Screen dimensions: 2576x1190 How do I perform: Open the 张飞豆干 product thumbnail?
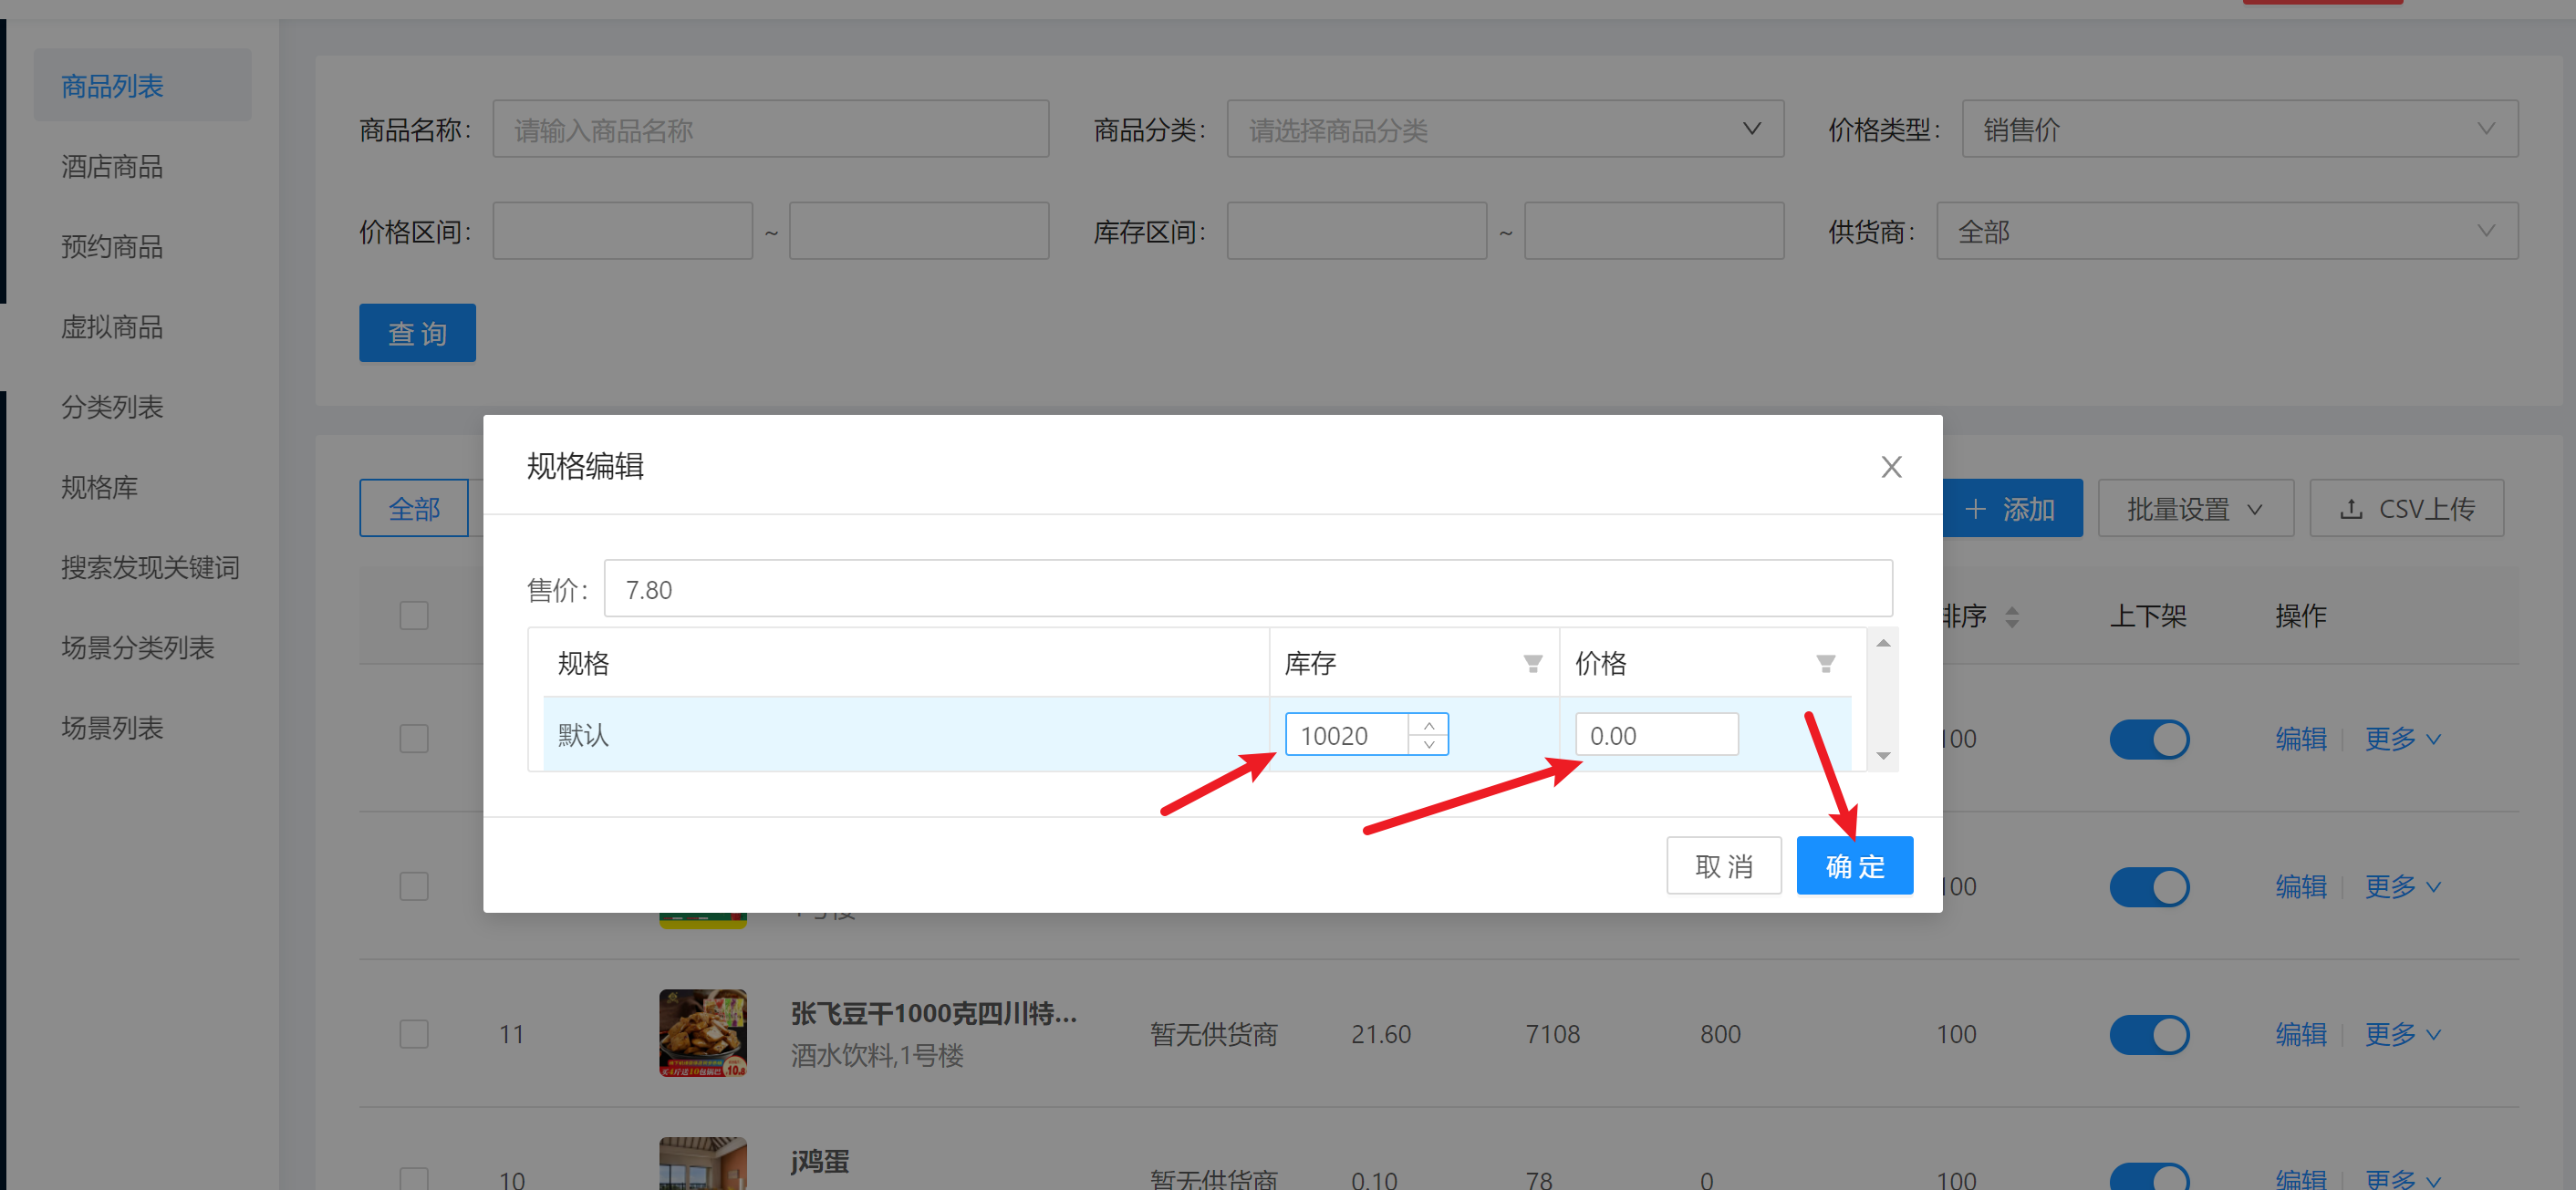point(702,1033)
